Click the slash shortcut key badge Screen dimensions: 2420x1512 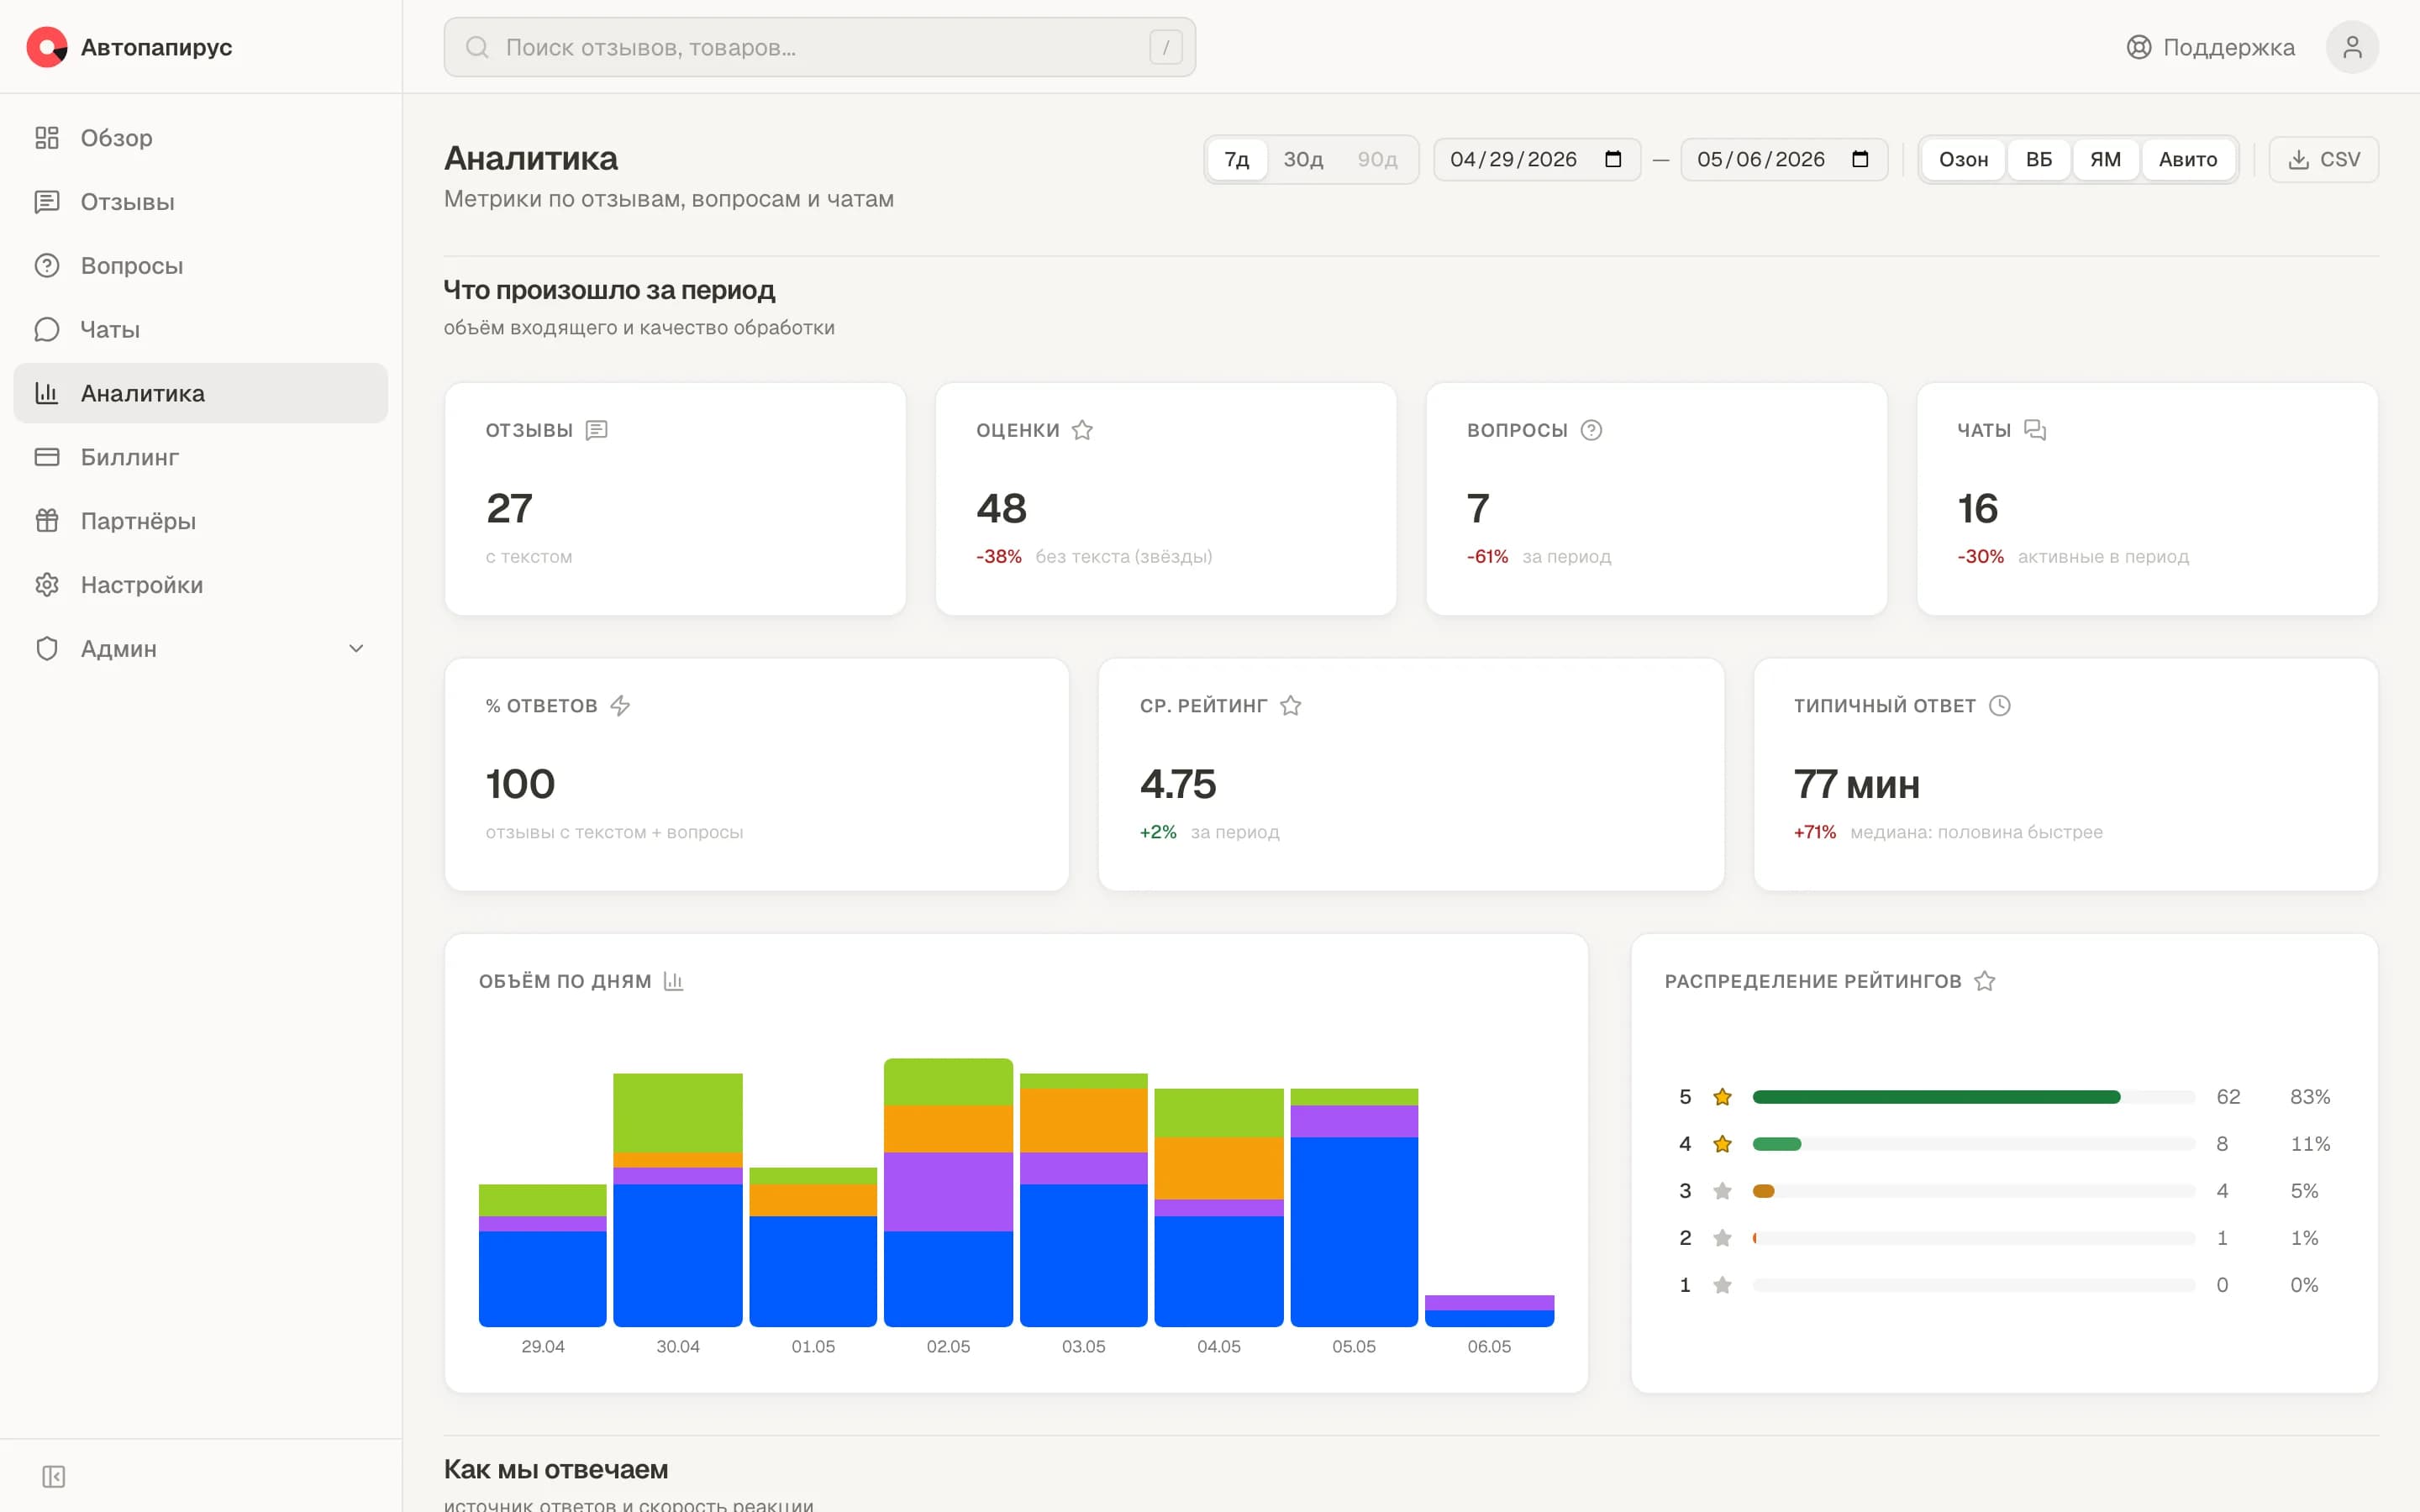pyautogui.click(x=1165, y=47)
